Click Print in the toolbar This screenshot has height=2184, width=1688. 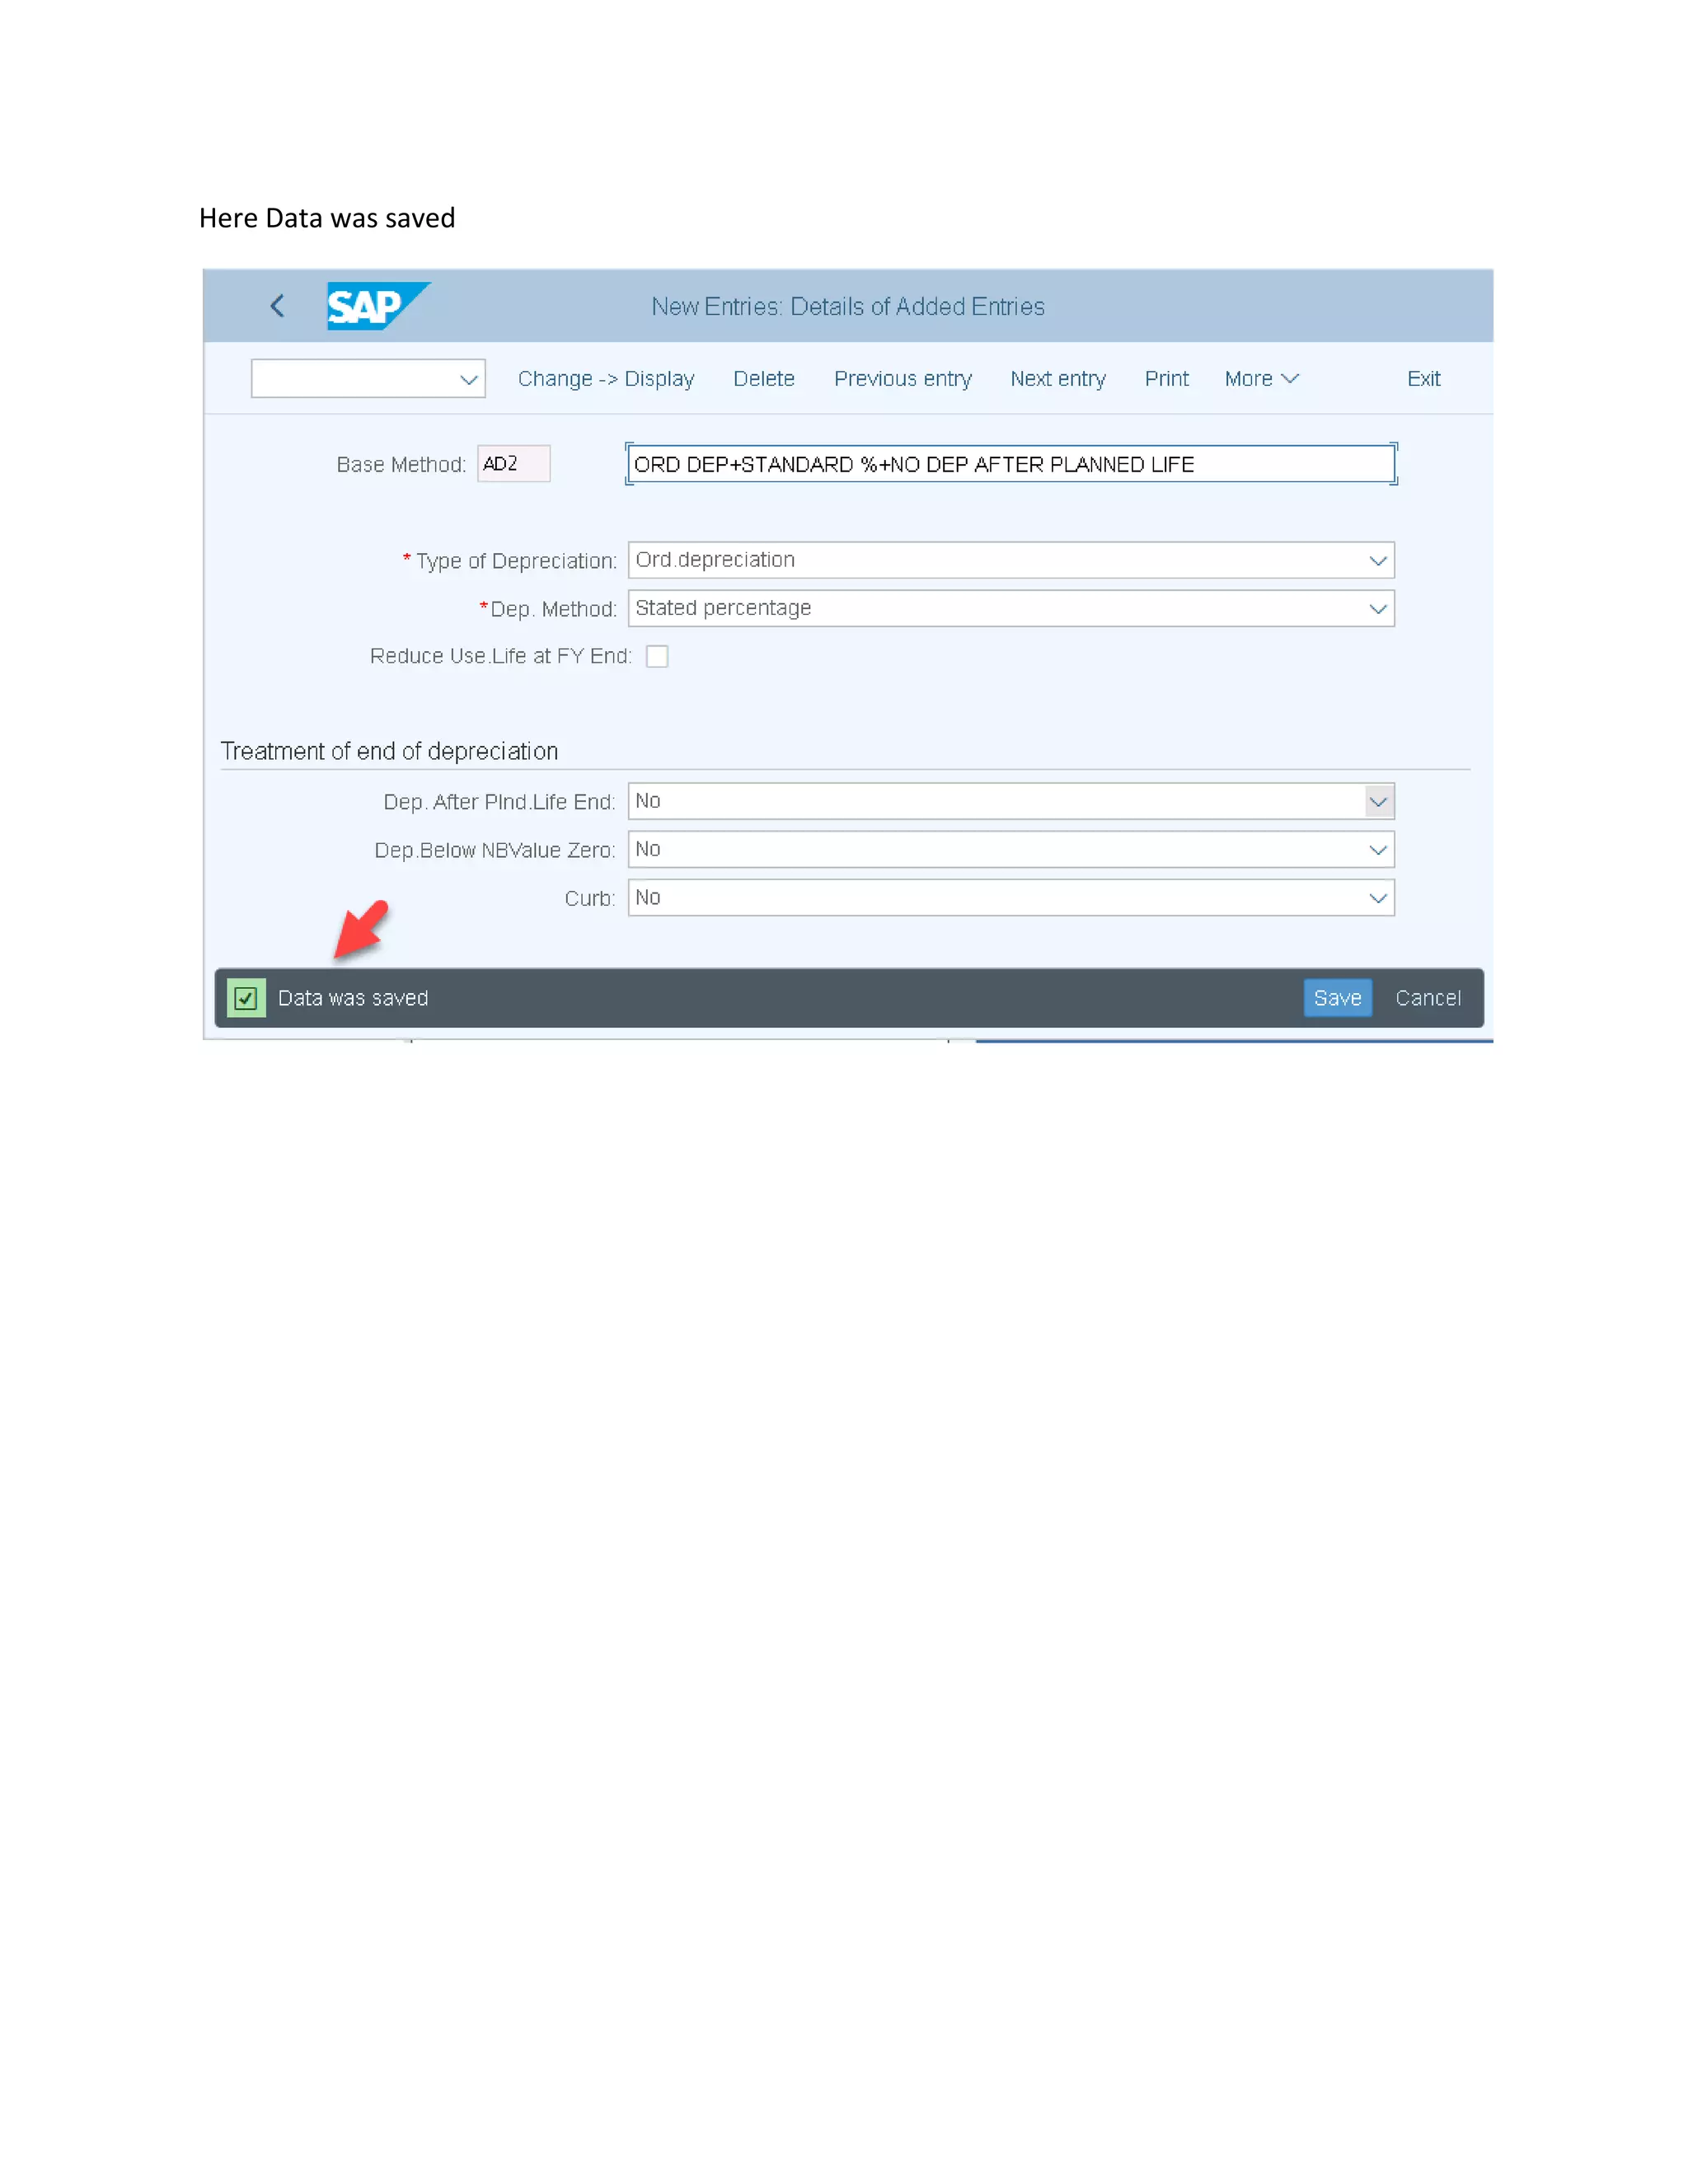(x=1166, y=379)
